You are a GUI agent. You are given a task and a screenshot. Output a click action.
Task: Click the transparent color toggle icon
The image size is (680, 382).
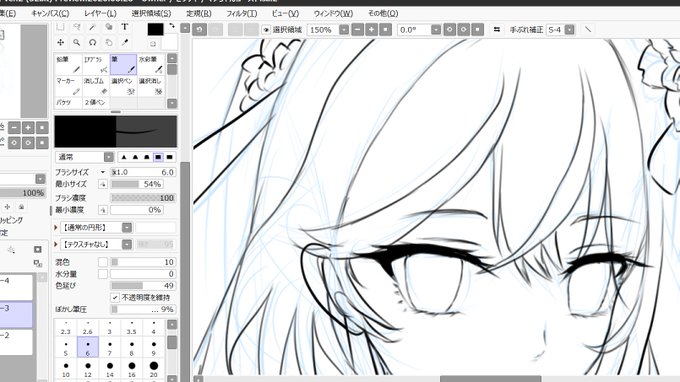point(153,43)
